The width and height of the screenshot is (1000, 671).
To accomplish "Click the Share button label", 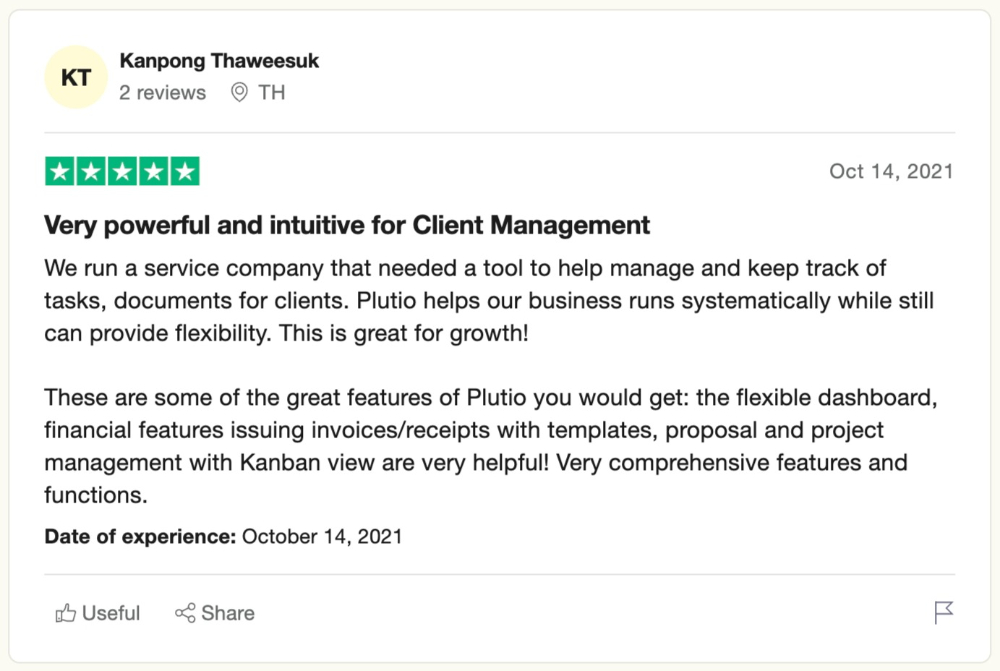I will 228,613.
